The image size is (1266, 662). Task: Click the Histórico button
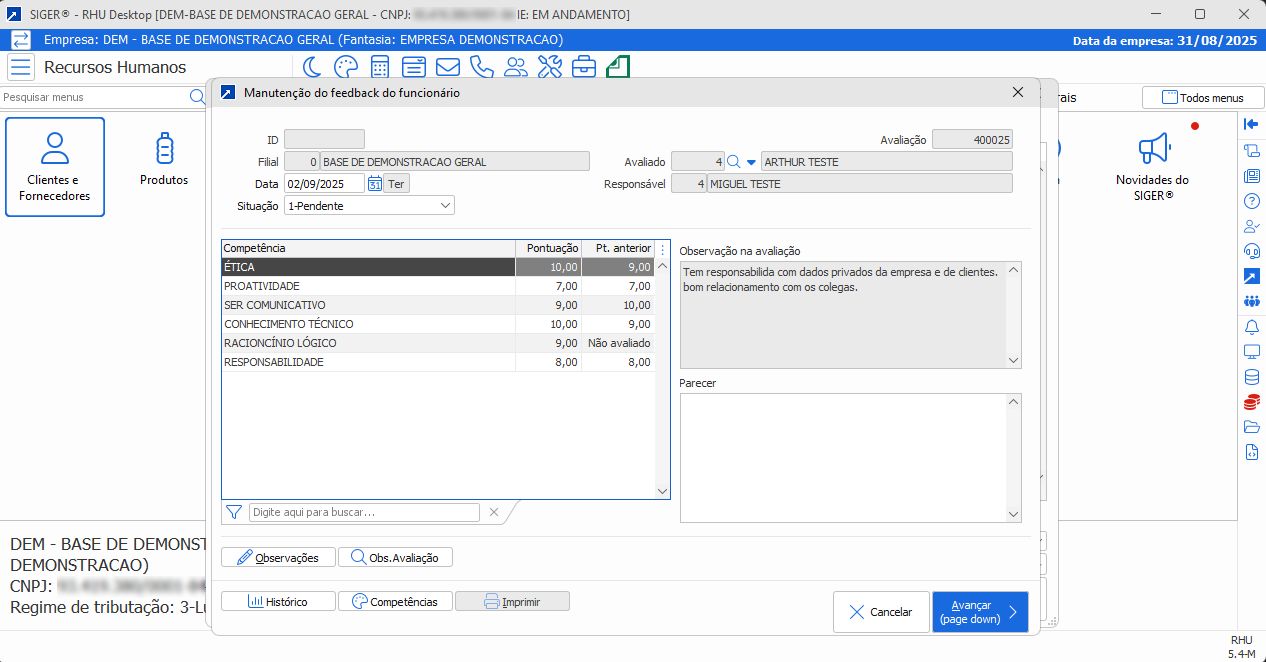pyautogui.click(x=277, y=602)
